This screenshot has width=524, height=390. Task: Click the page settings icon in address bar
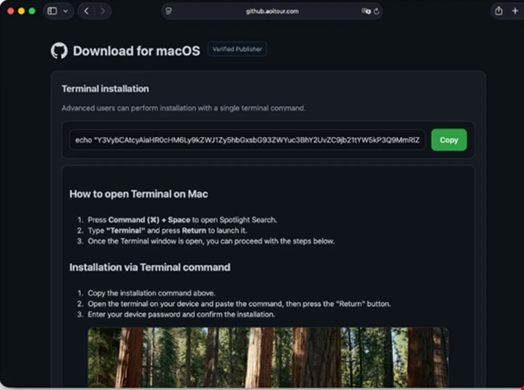169,11
